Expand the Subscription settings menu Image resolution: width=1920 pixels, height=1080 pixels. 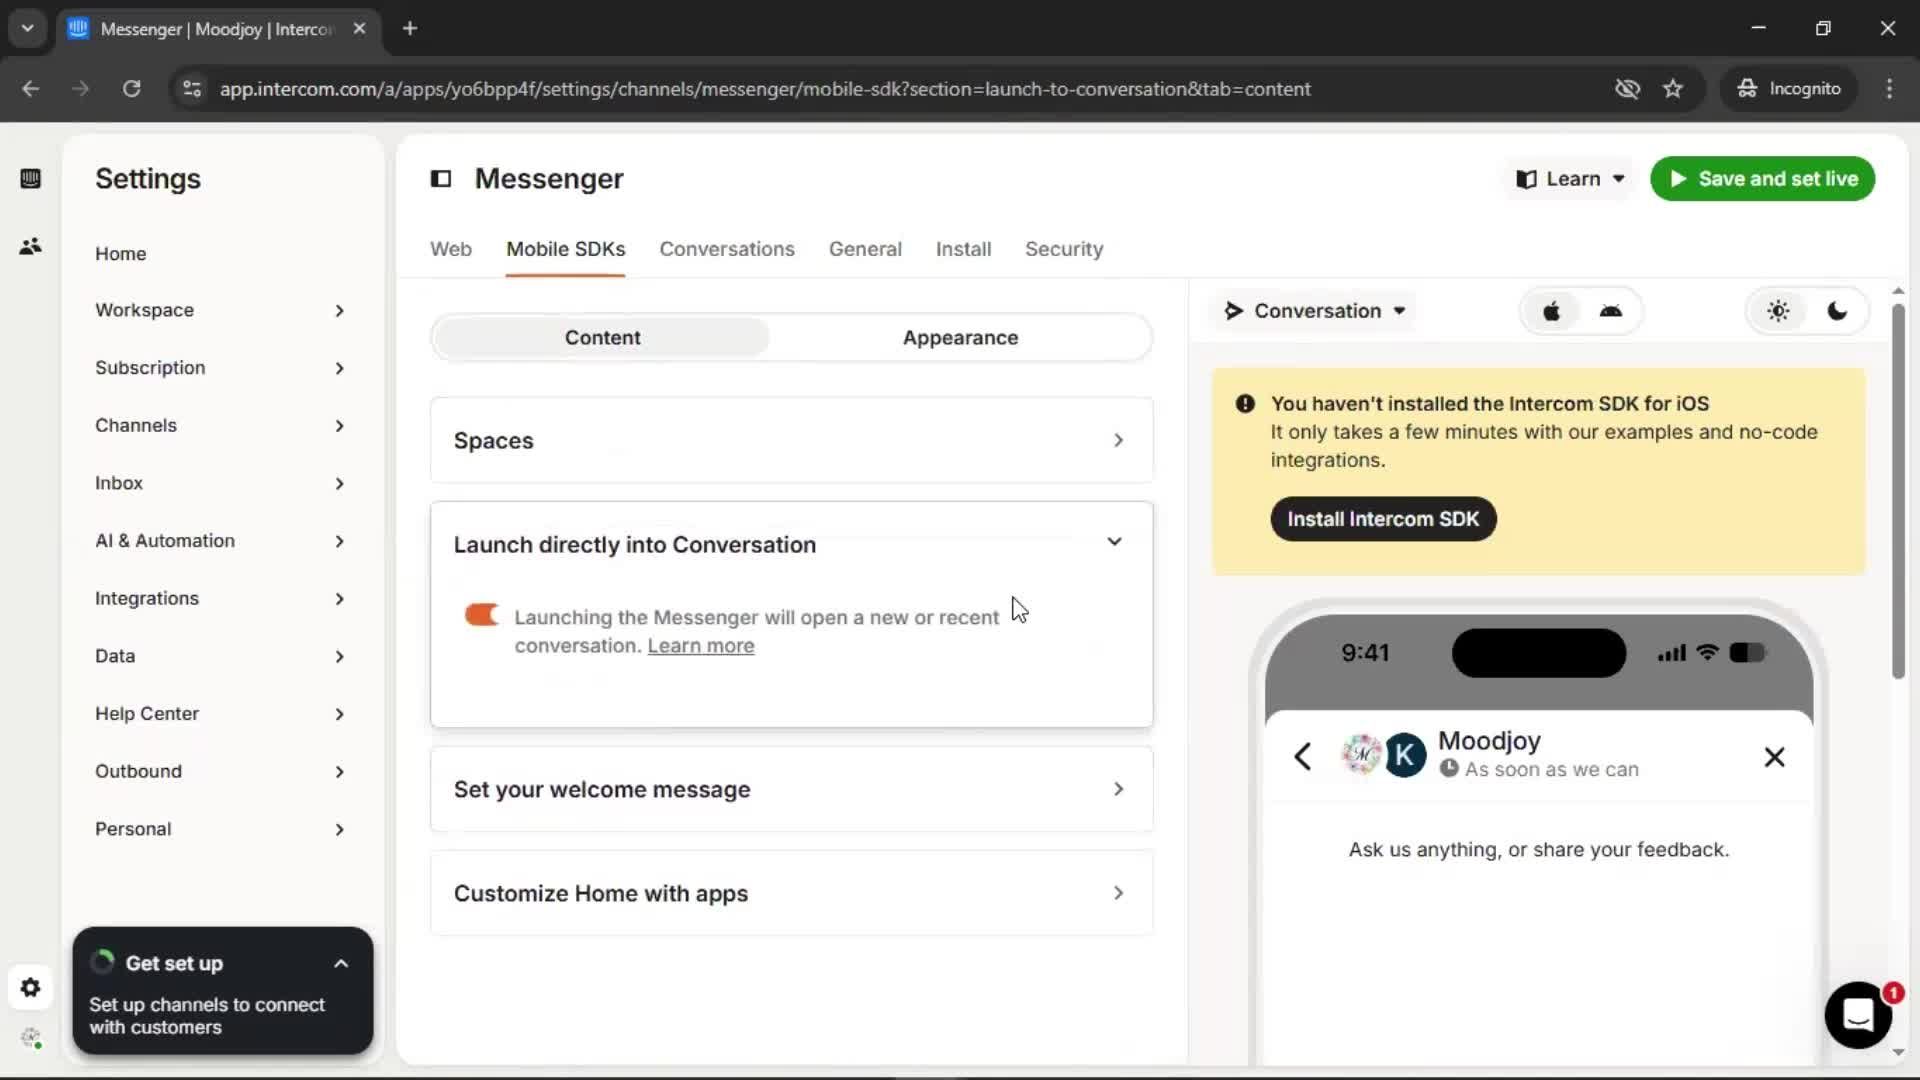click(220, 368)
